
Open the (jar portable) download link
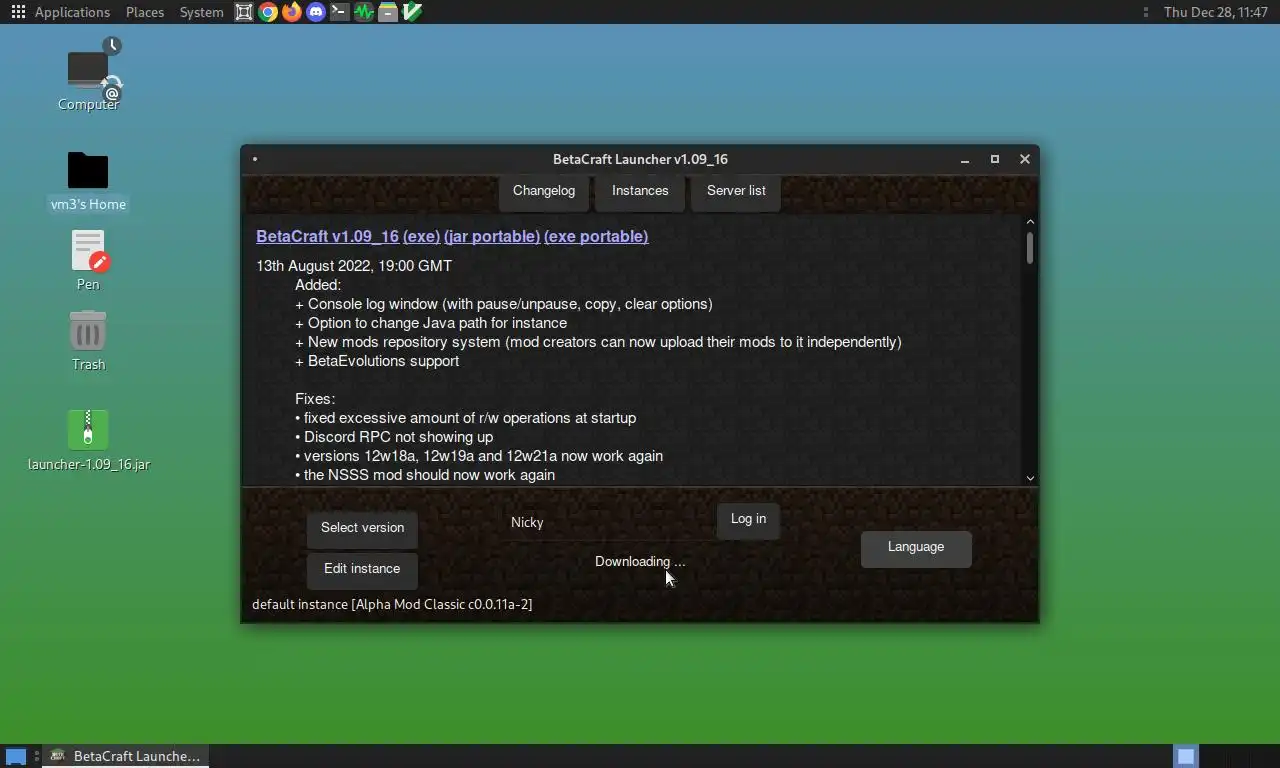click(492, 237)
